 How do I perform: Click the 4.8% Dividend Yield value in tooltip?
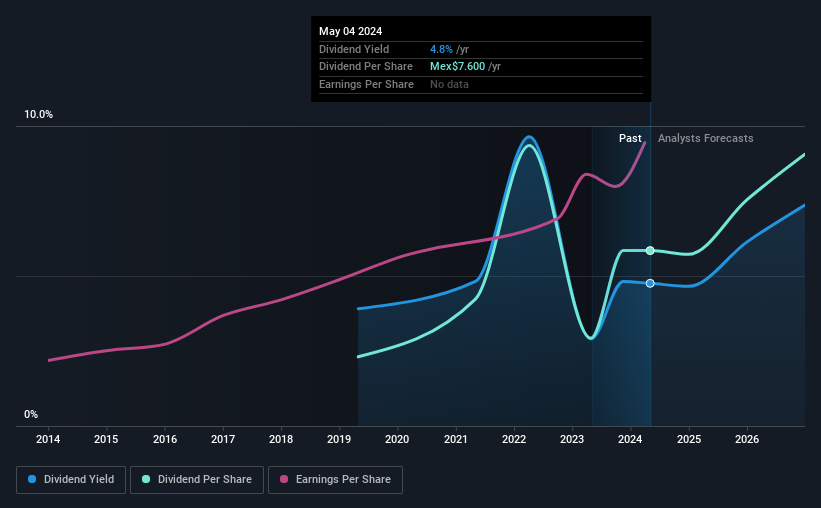coord(441,49)
